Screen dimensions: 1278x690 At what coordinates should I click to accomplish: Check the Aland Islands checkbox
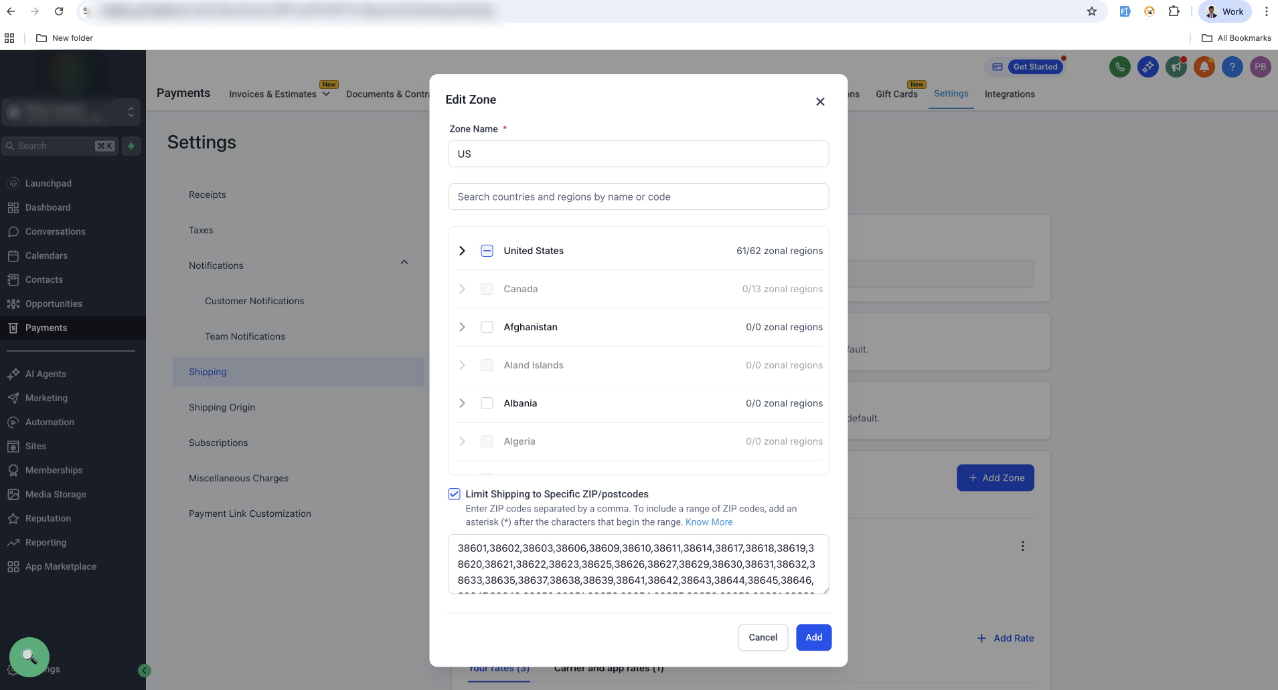click(x=487, y=365)
